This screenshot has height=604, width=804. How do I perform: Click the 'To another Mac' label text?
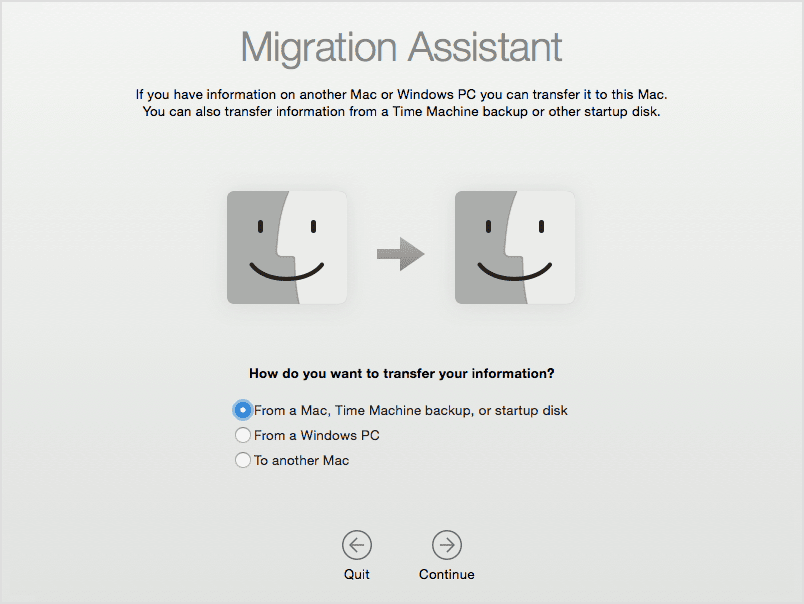pos(301,461)
